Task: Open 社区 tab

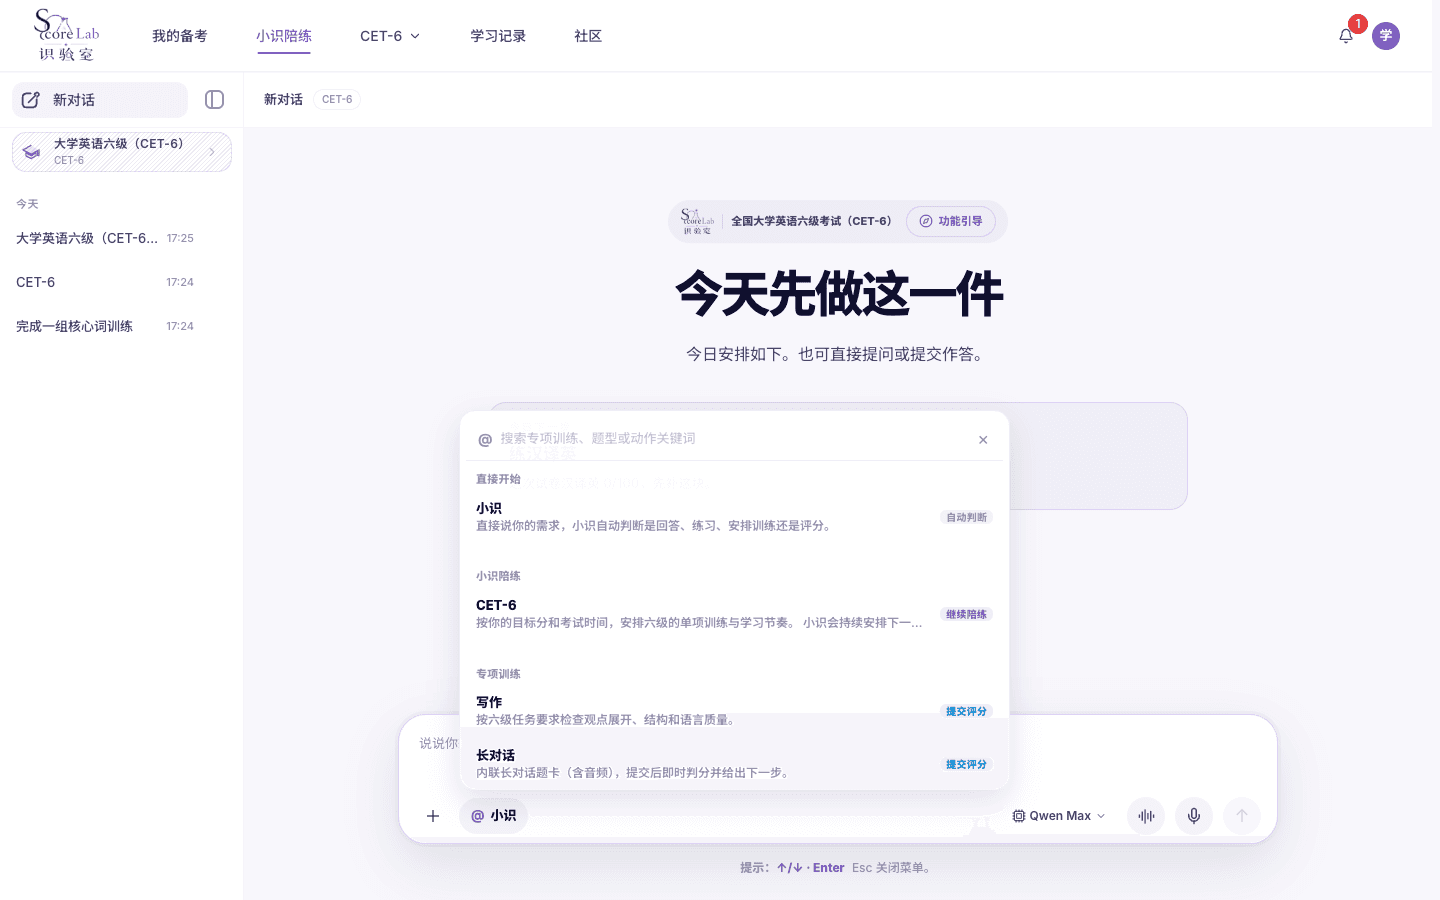Action: point(588,36)
